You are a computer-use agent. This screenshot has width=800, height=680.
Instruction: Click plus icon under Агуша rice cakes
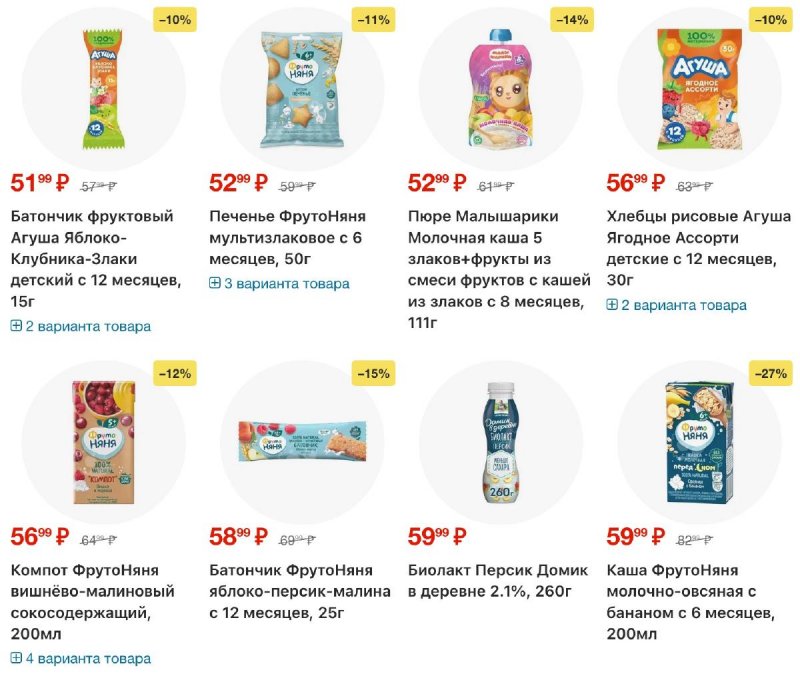612,305
